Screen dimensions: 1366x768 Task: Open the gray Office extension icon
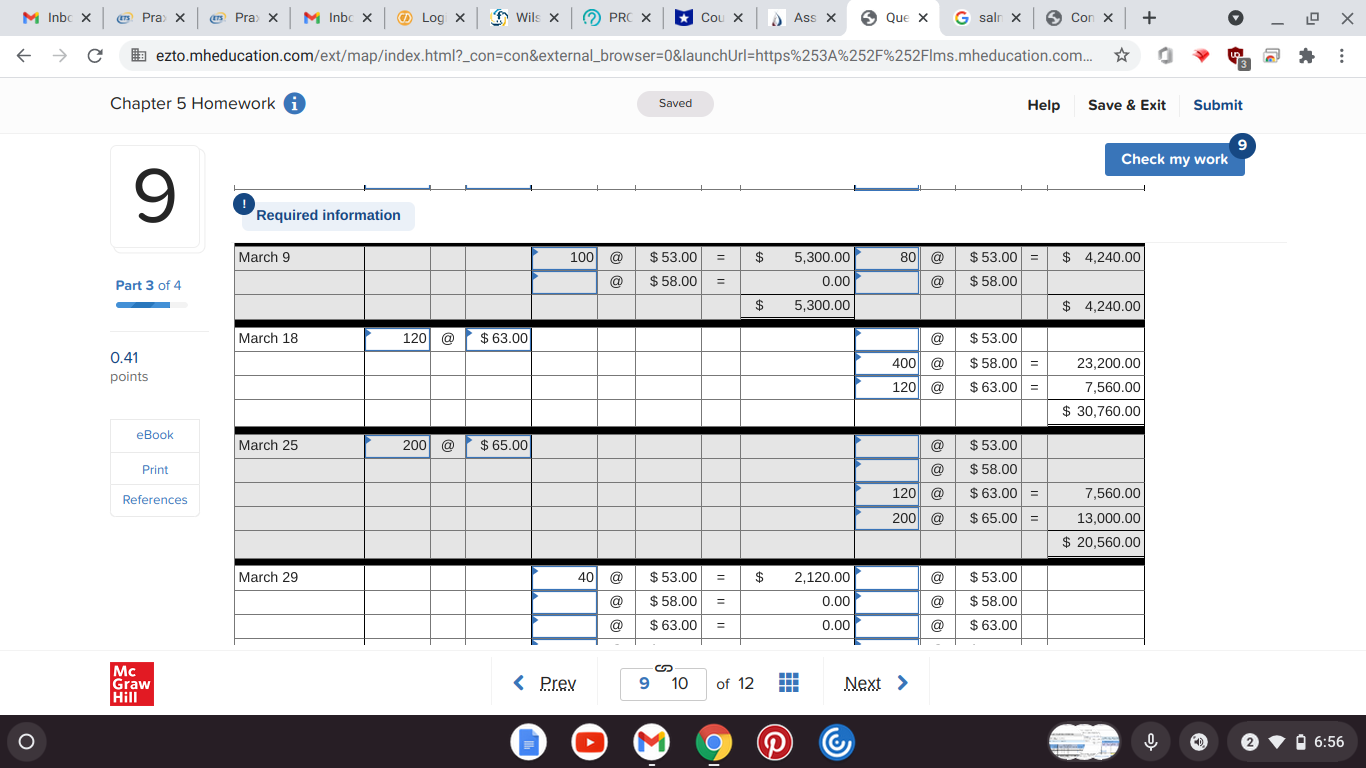[x=1165, y=57]
